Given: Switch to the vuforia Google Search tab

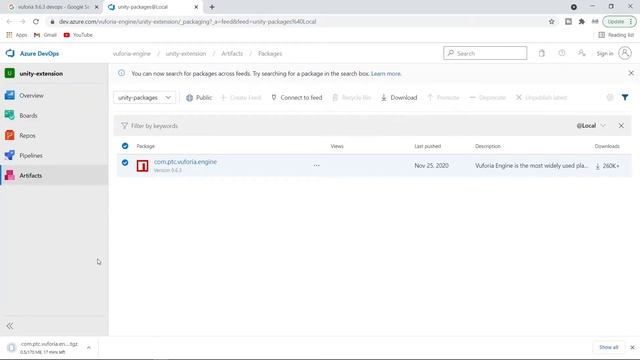Looking at the screenshot, I should click(53, 7).
